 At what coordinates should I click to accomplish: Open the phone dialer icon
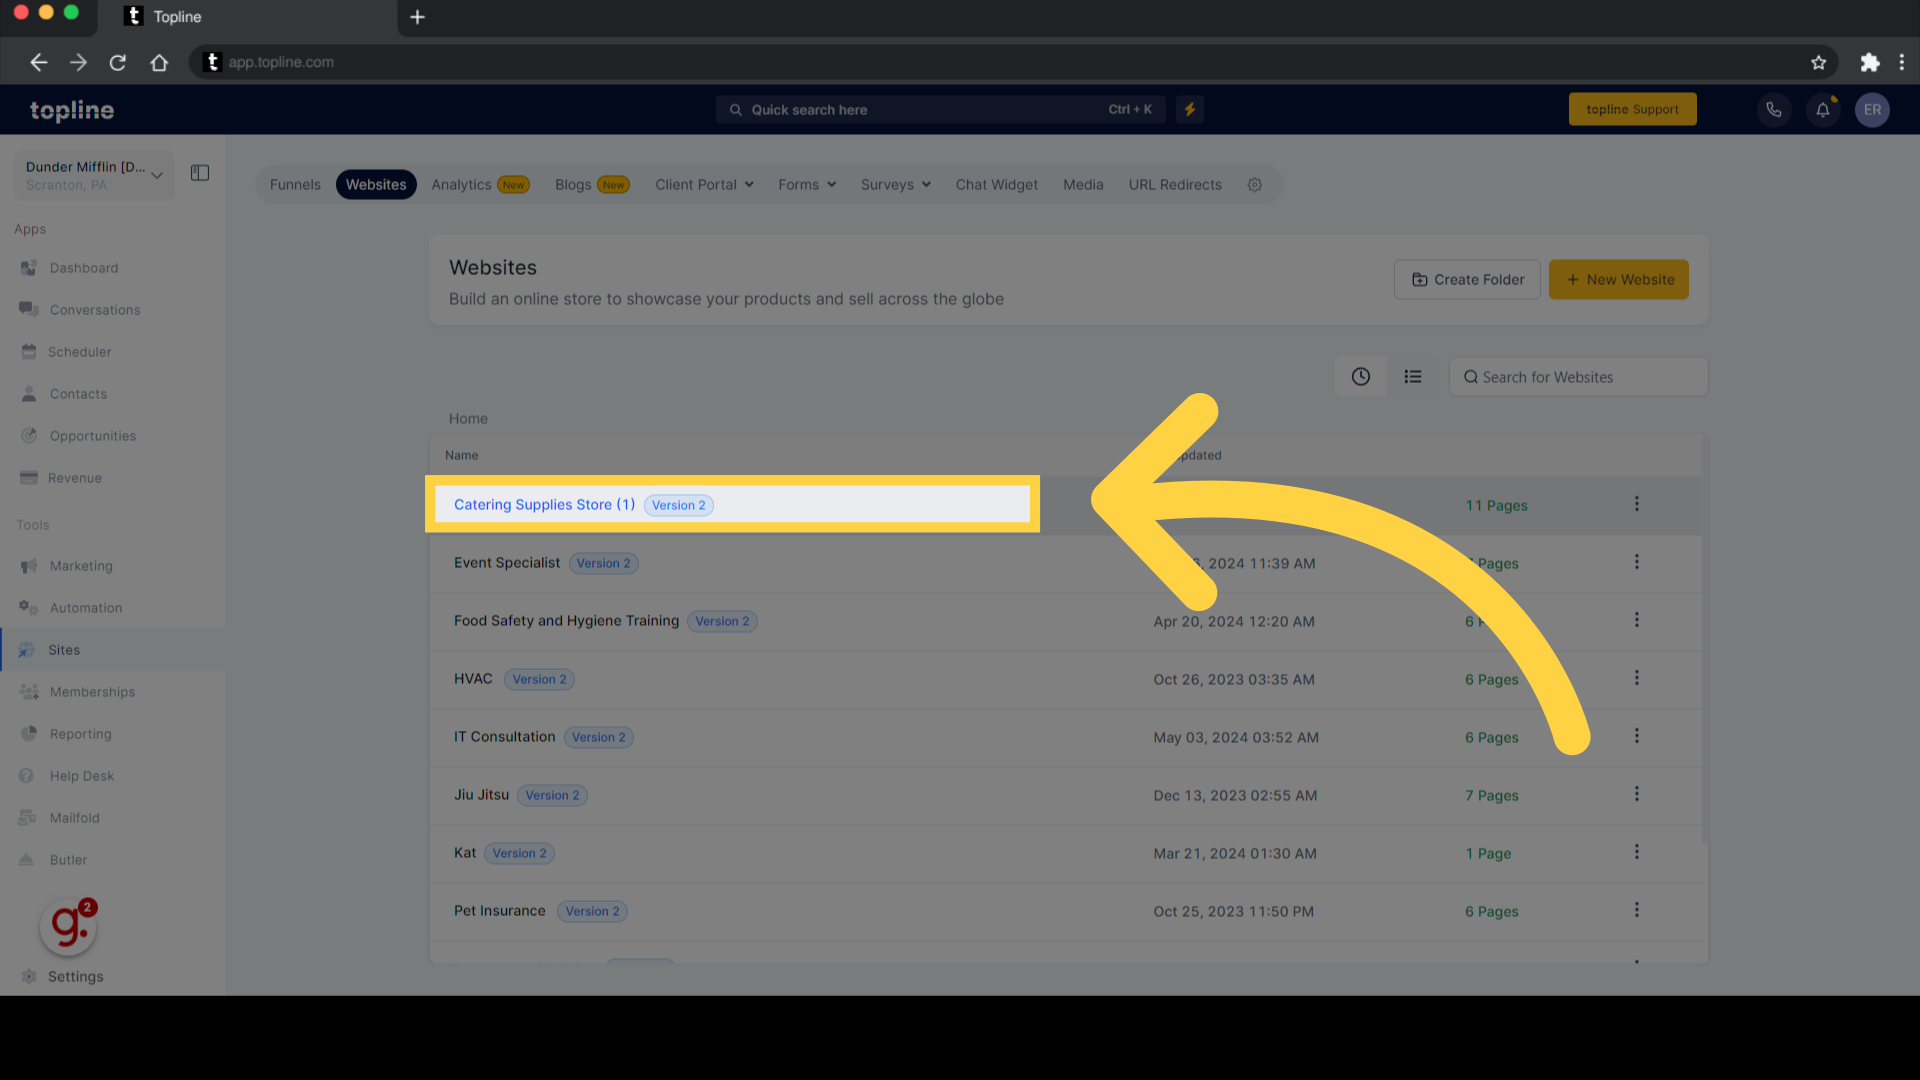[x=1774, y=110]
